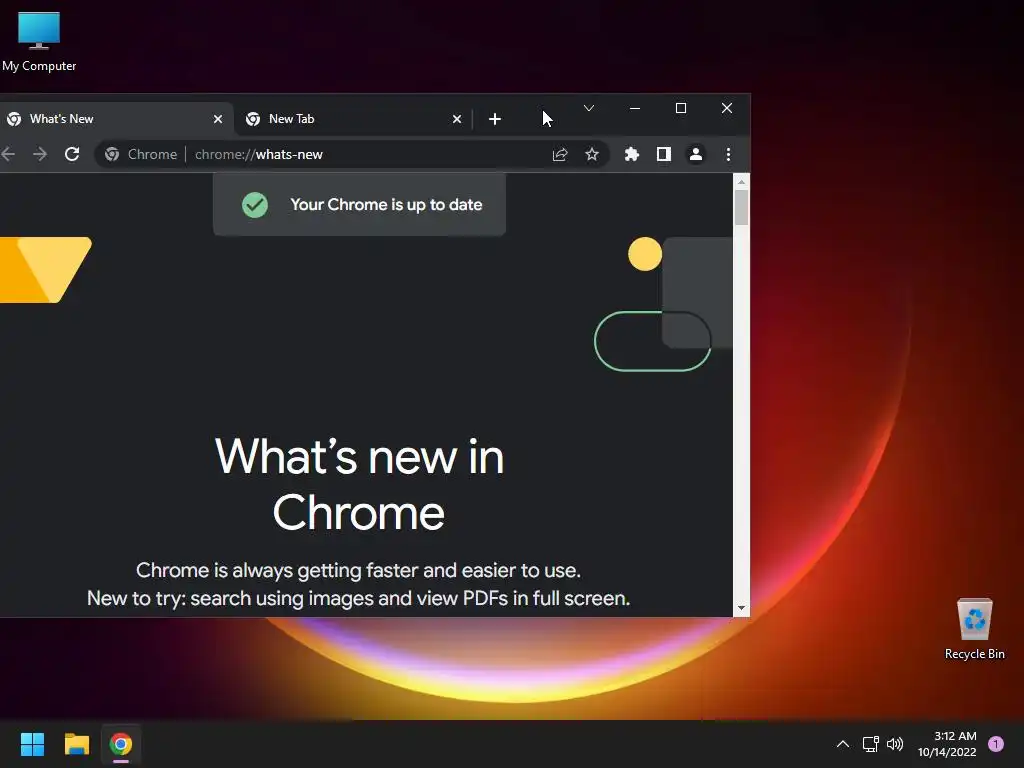Go forward in Chrome

pyautogui.click(x=40, y=154)
